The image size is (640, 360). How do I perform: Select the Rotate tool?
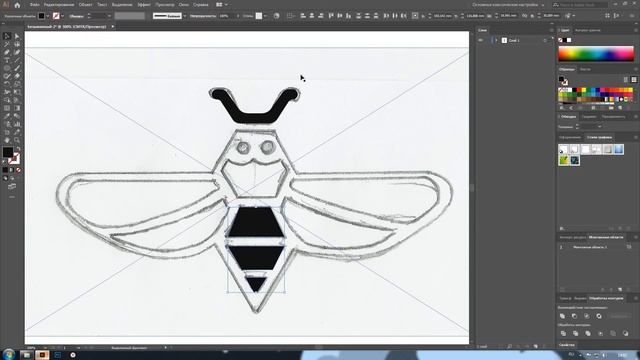(7, 84)
